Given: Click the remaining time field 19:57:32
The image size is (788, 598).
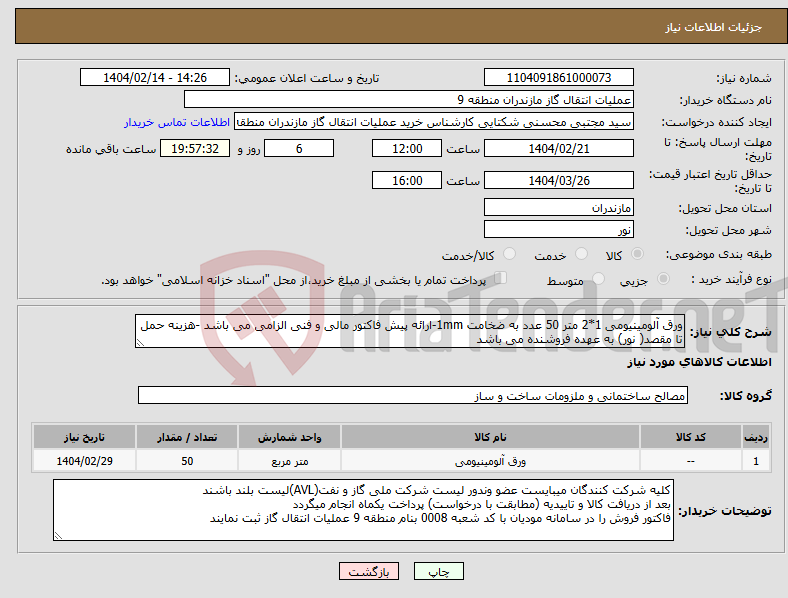Looking at the screenshot, I should click(195, 148).
